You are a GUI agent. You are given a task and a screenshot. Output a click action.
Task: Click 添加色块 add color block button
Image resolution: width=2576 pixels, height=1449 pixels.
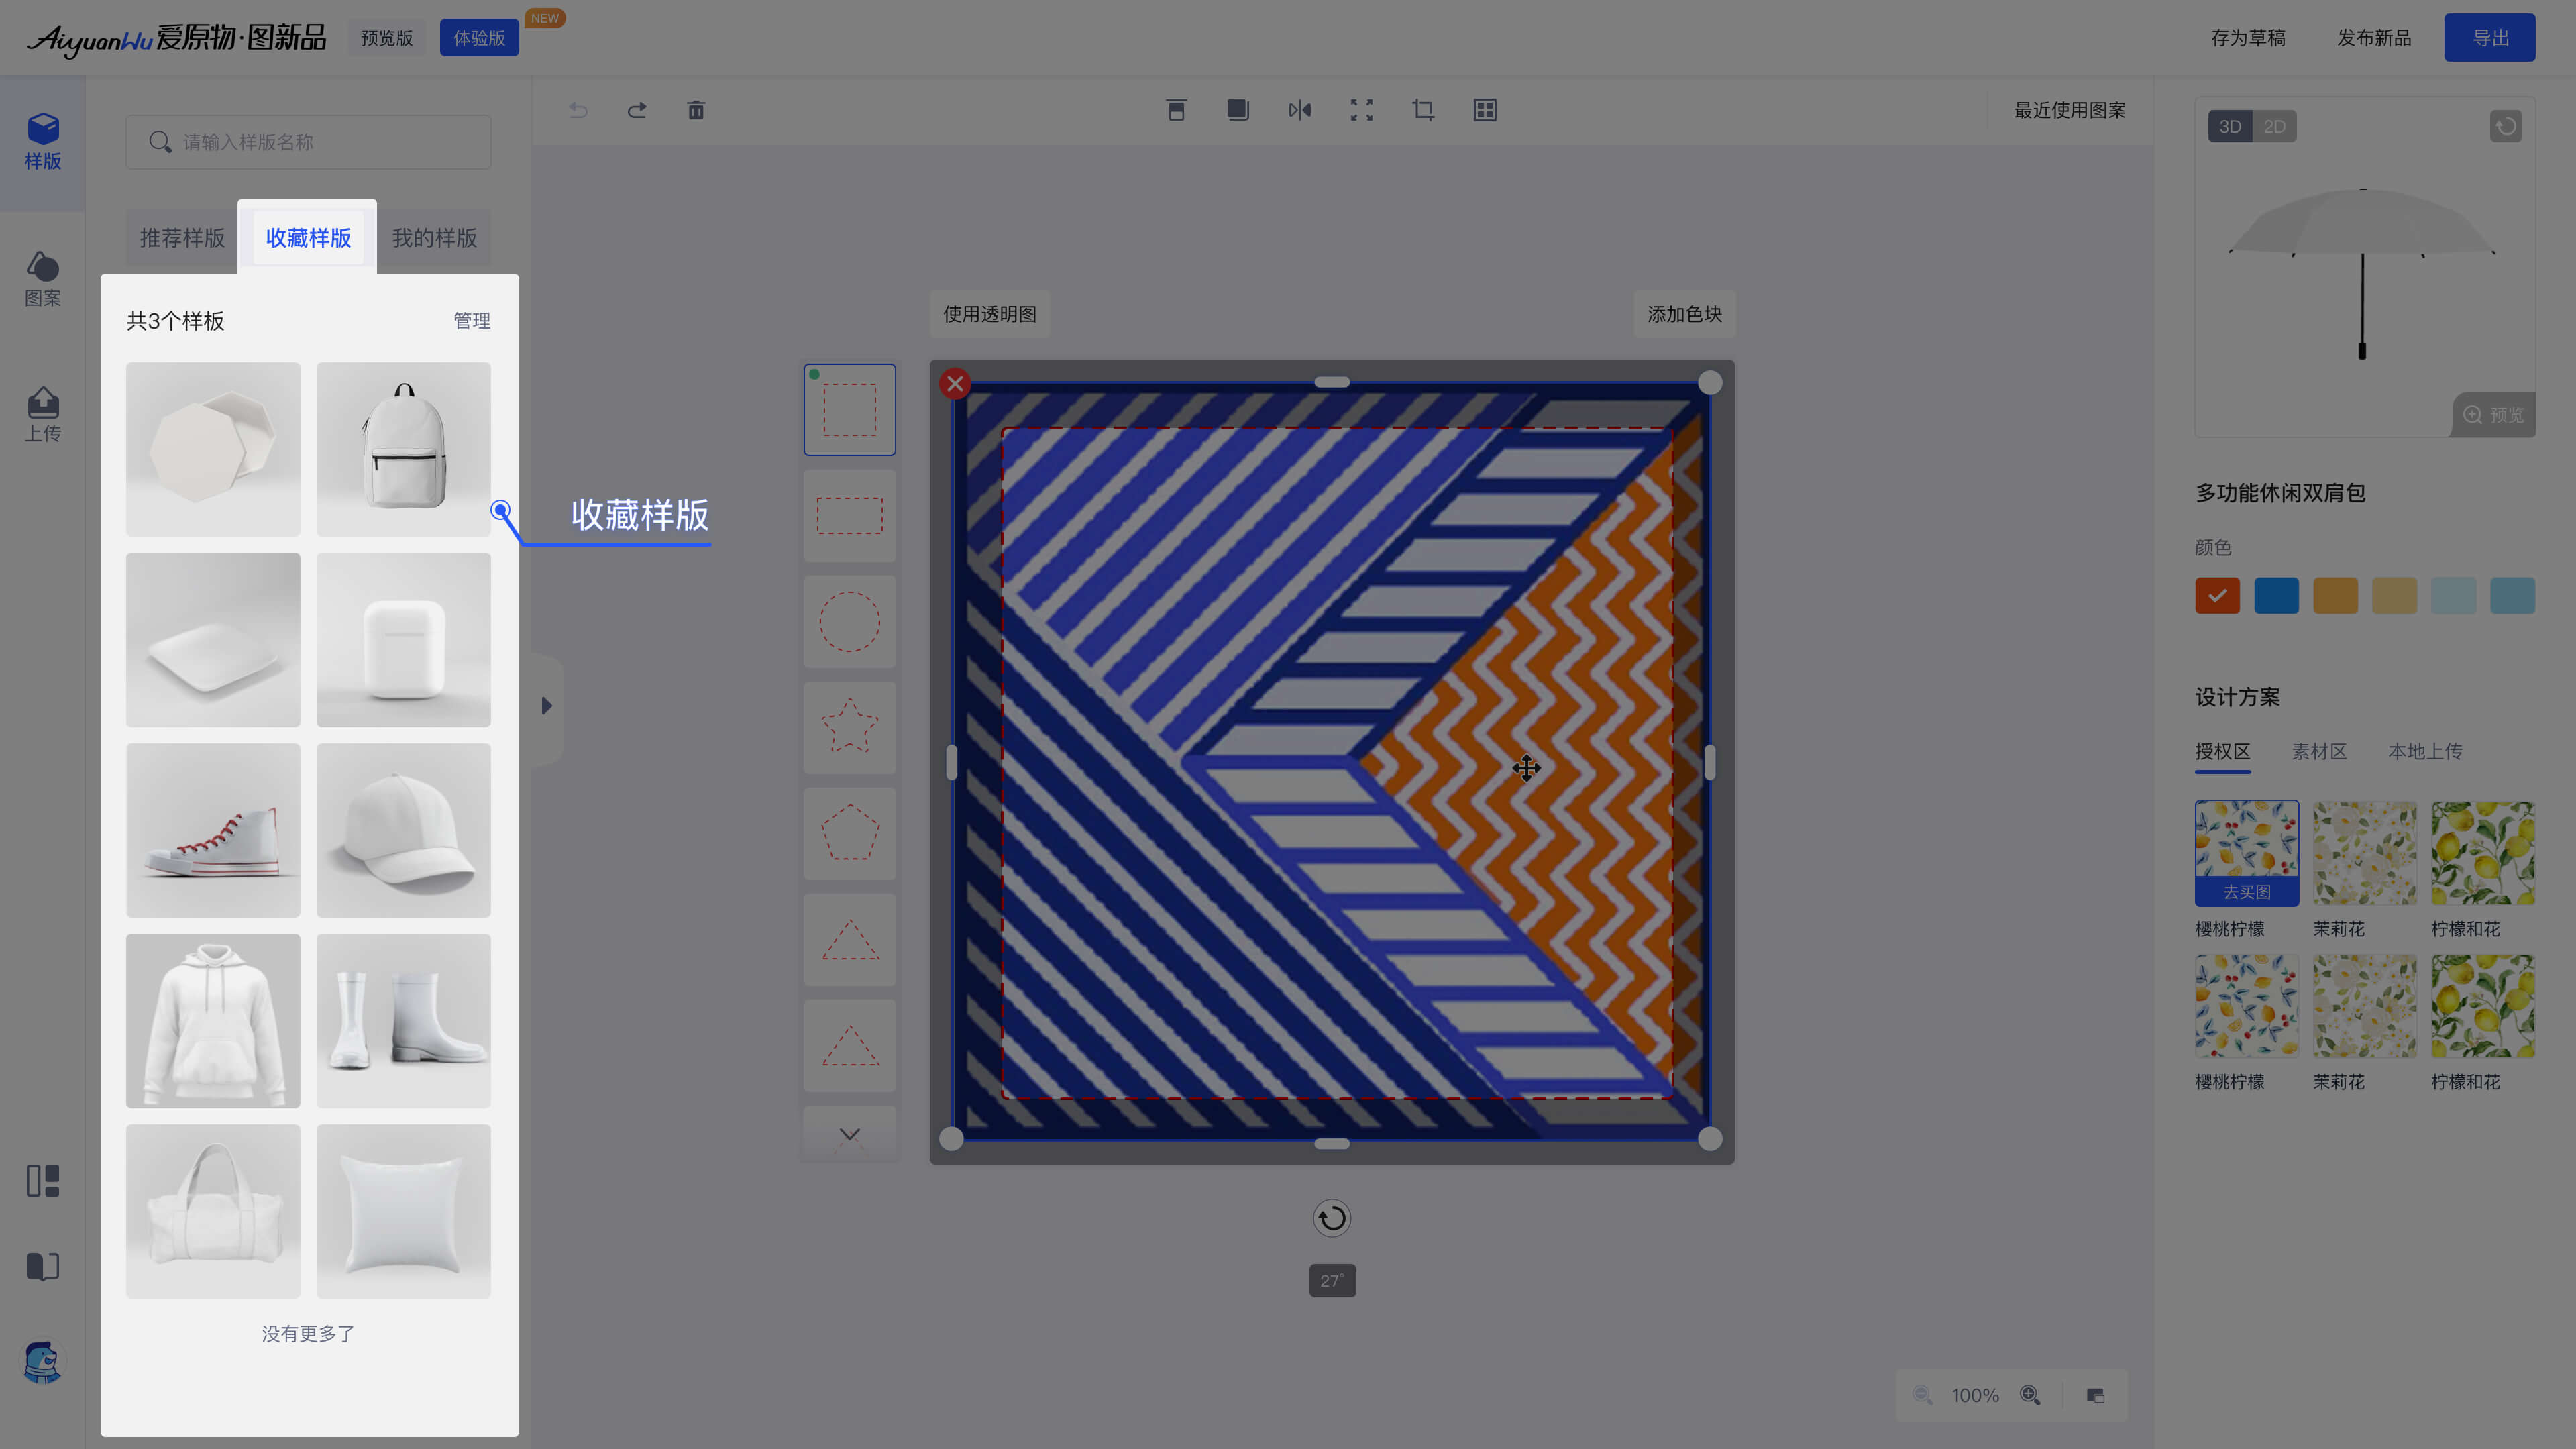[x=1684, y=314]
